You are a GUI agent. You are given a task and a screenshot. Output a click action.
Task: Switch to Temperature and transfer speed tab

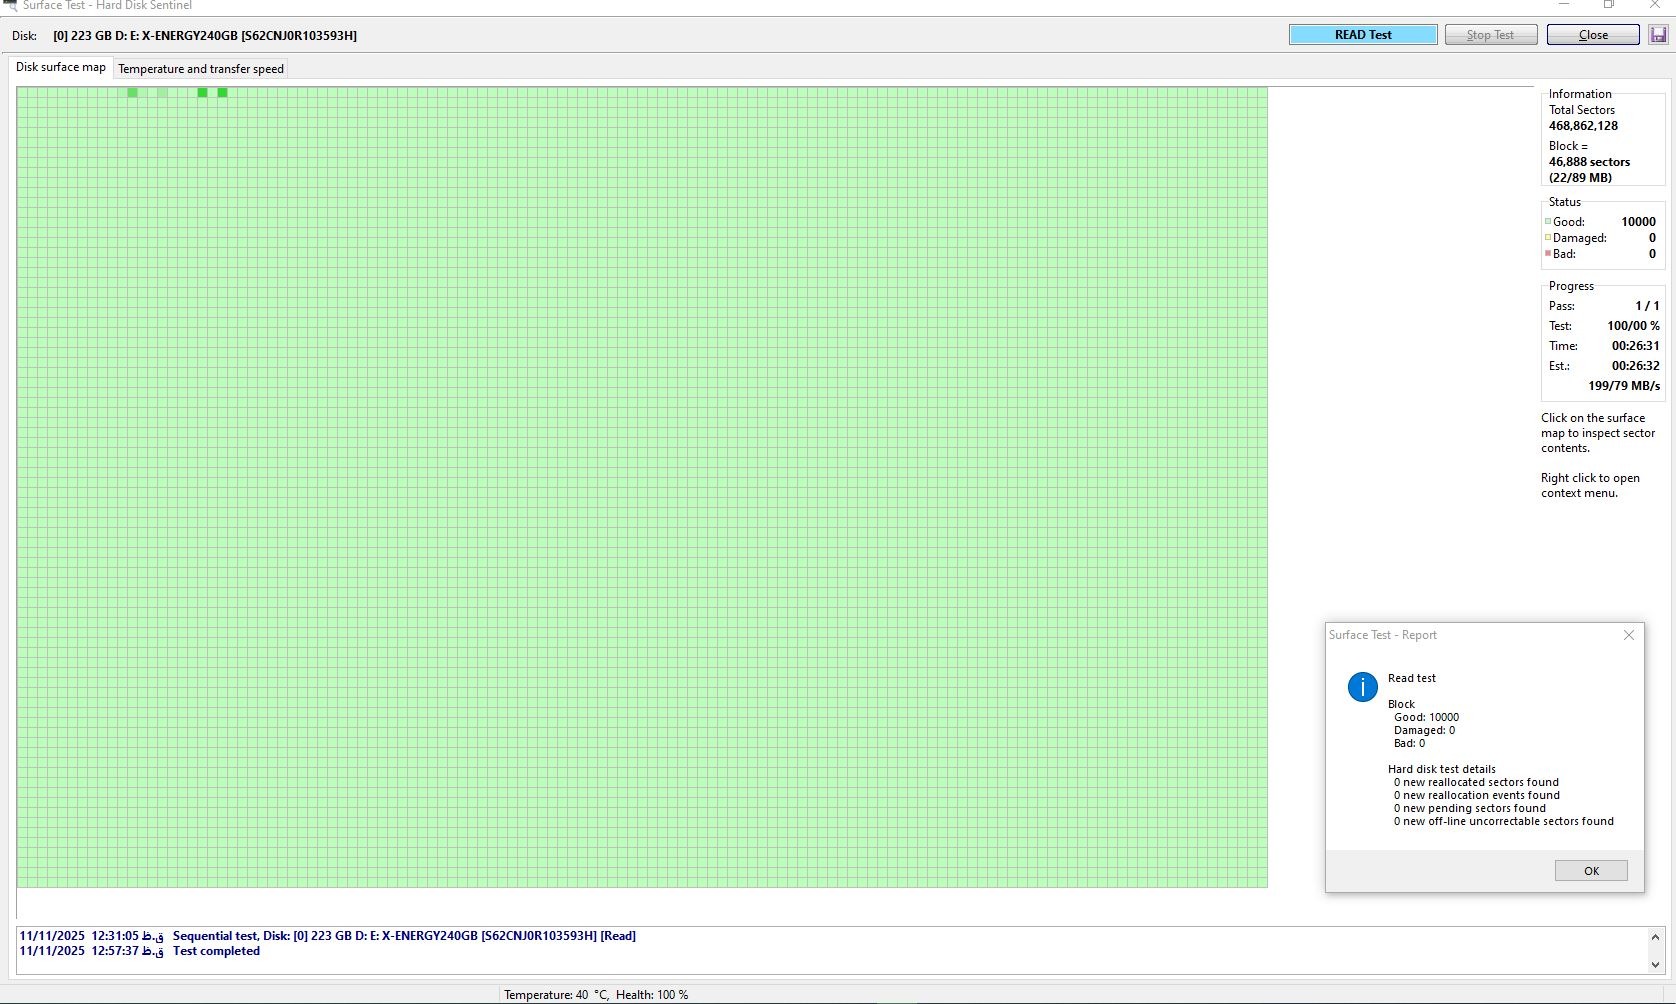201,69
